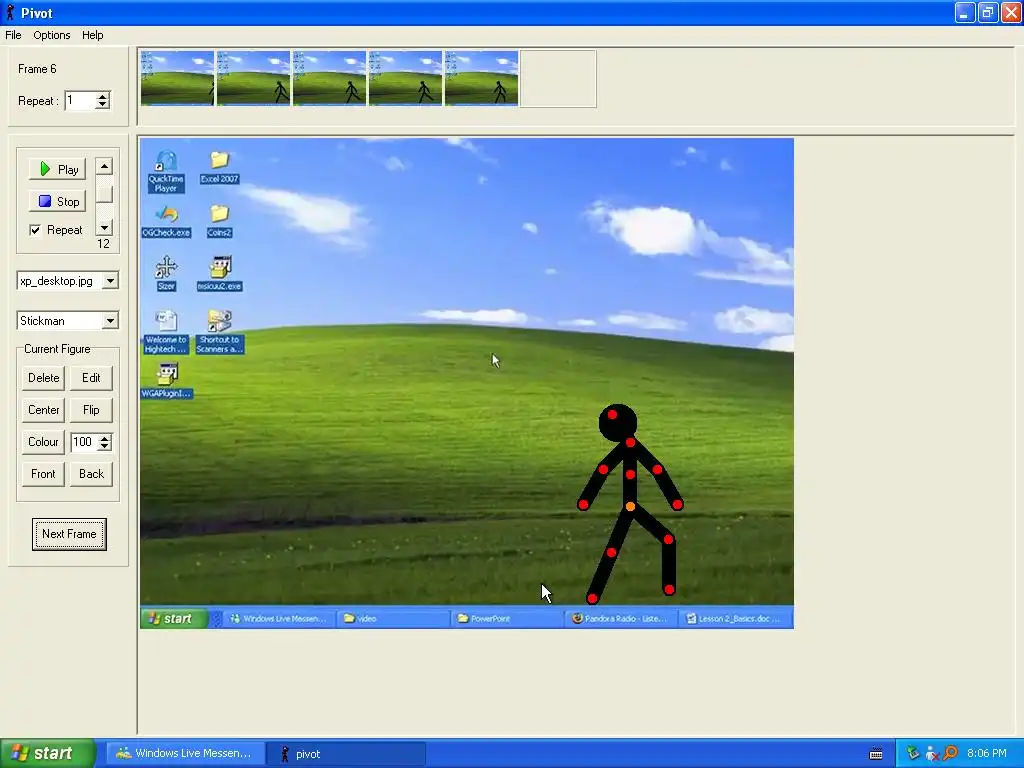
Task: Click the orange origin handle of stickman
Action: [x=630, y=506]
